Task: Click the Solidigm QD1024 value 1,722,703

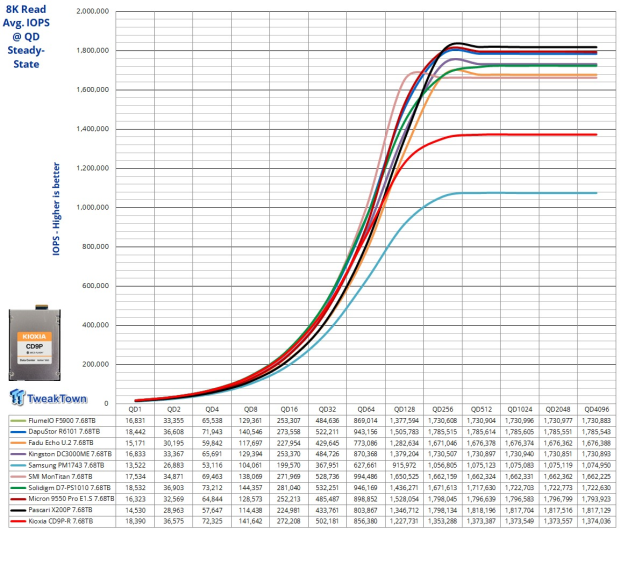Action: [520, 488]
